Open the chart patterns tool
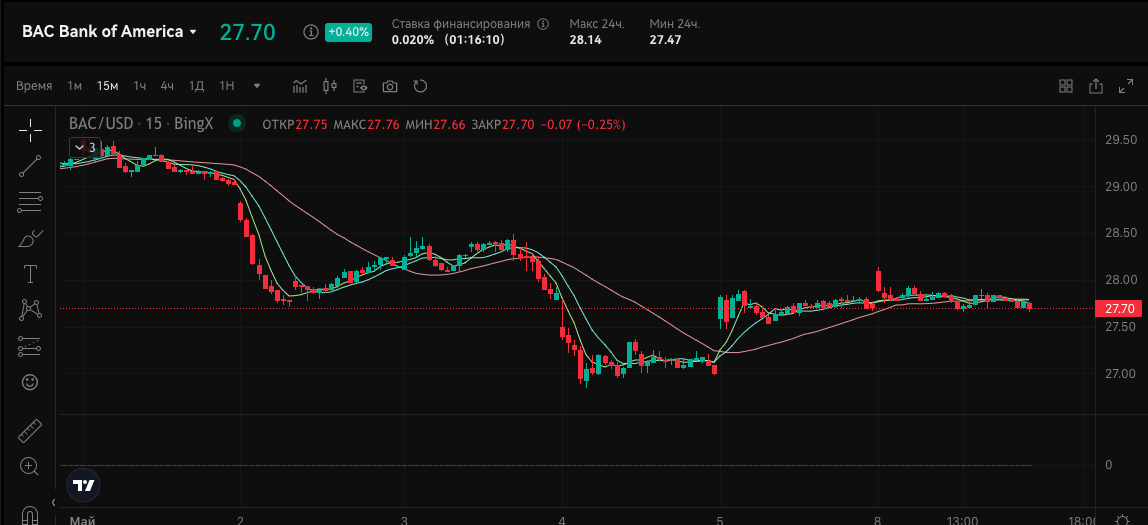 coord(30,310)
